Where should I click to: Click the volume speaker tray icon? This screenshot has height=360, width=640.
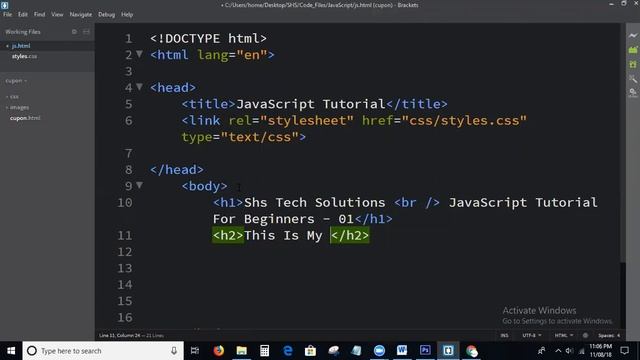point(569,351)
